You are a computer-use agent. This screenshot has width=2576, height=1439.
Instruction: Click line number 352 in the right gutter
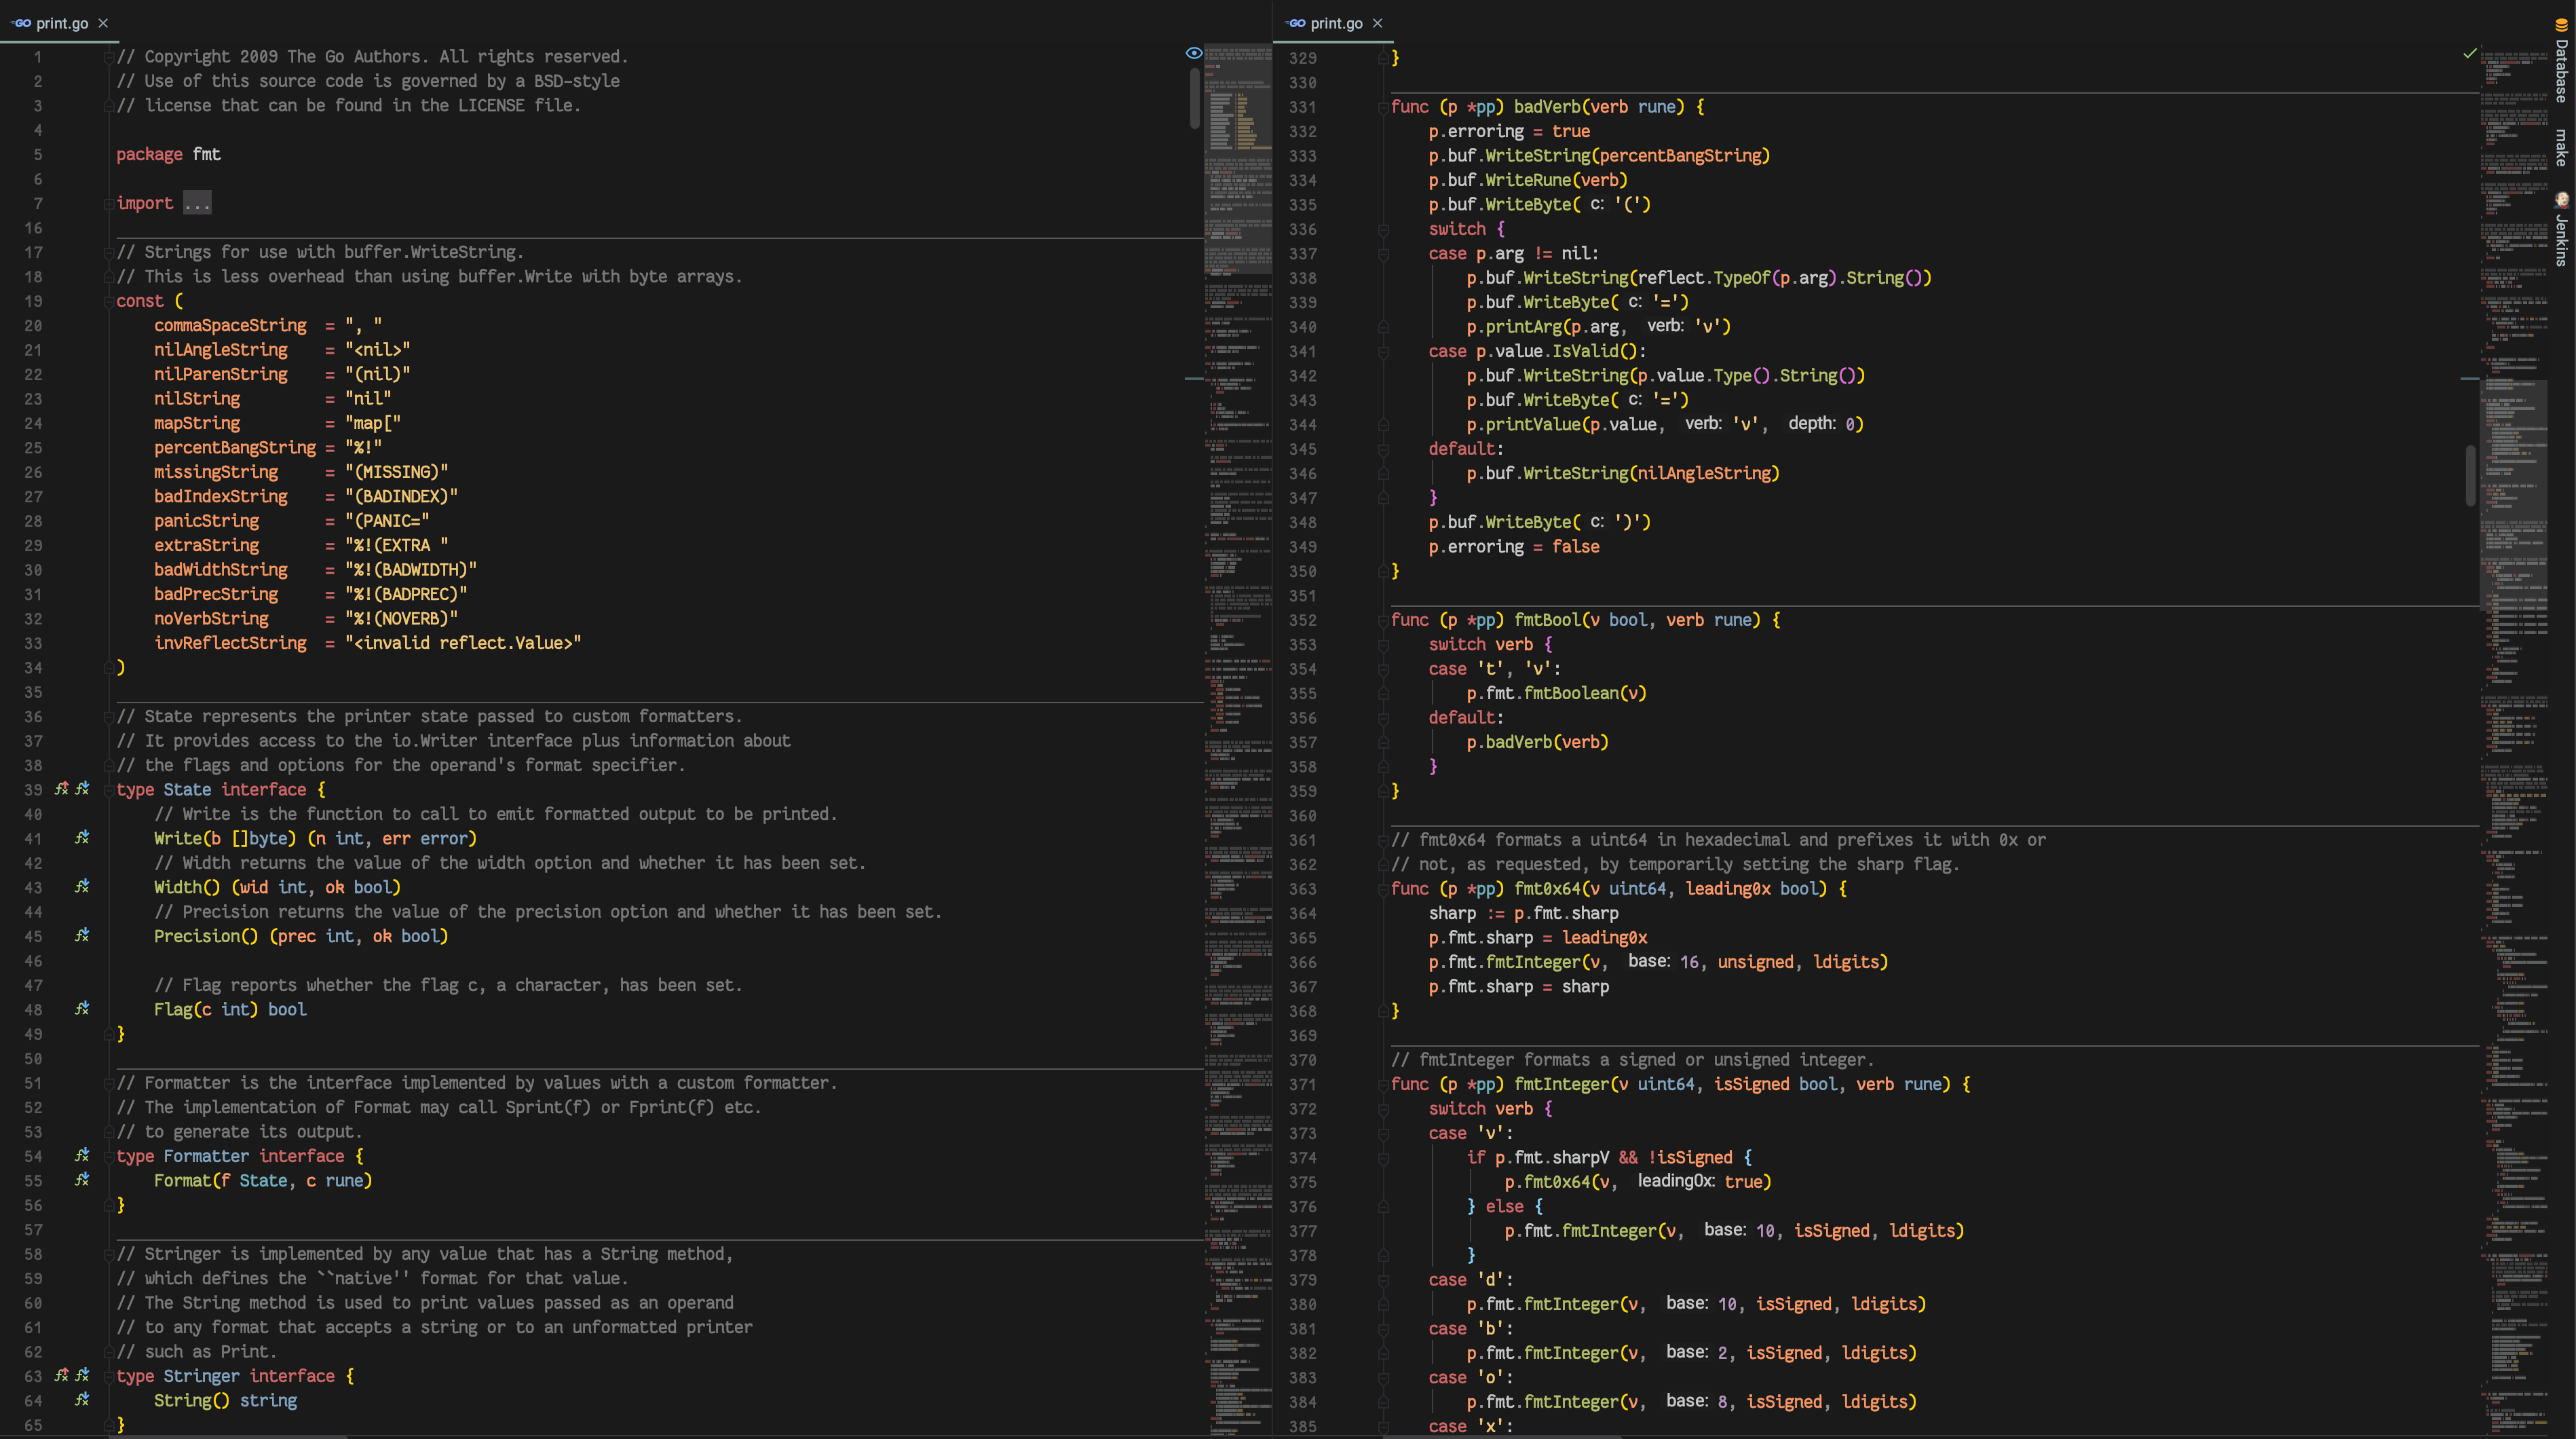[x=1302, y=620]
